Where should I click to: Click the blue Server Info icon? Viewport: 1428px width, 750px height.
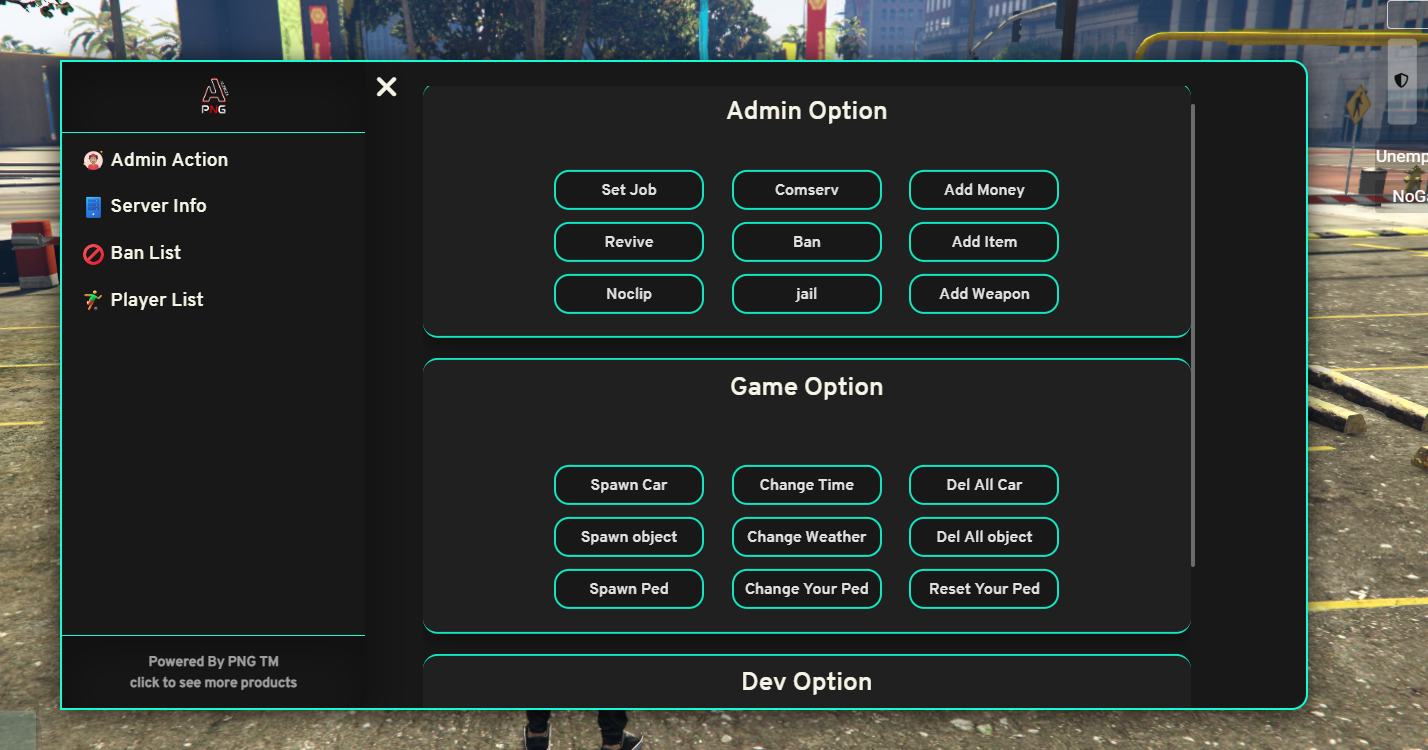point(93,207)
